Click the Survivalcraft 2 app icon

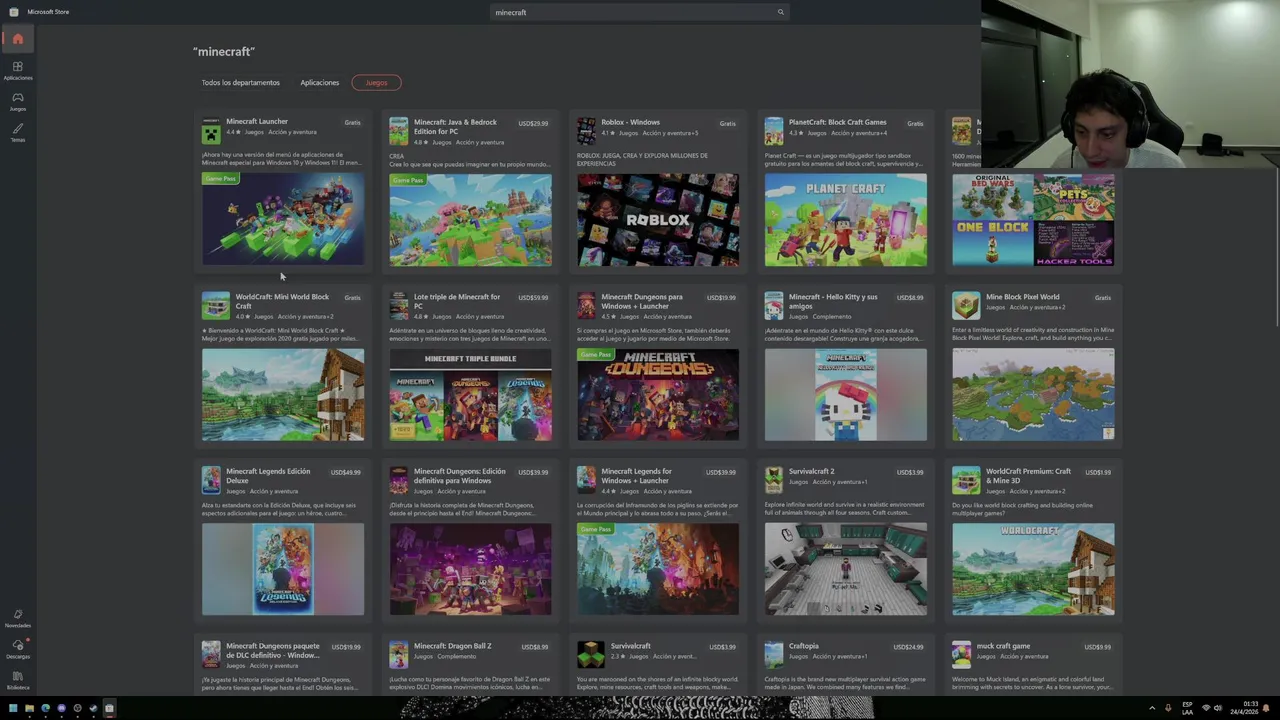pos(773,480)
